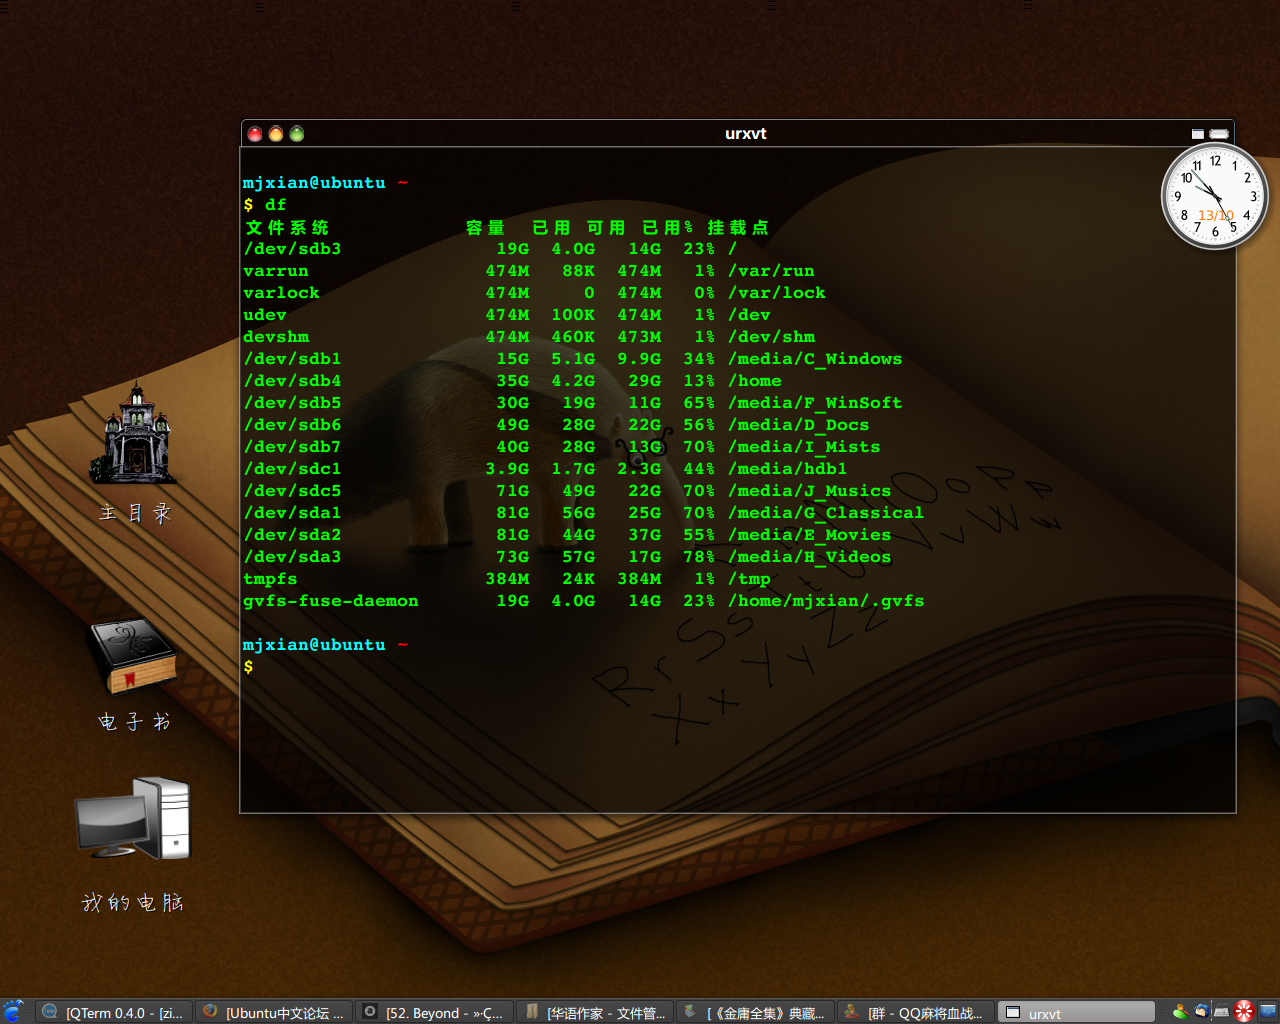The width and height of the screenshot is (1280, 1024).
Task: Switch to 金庸全集 taskbar item
Action: click(755, 1012)
